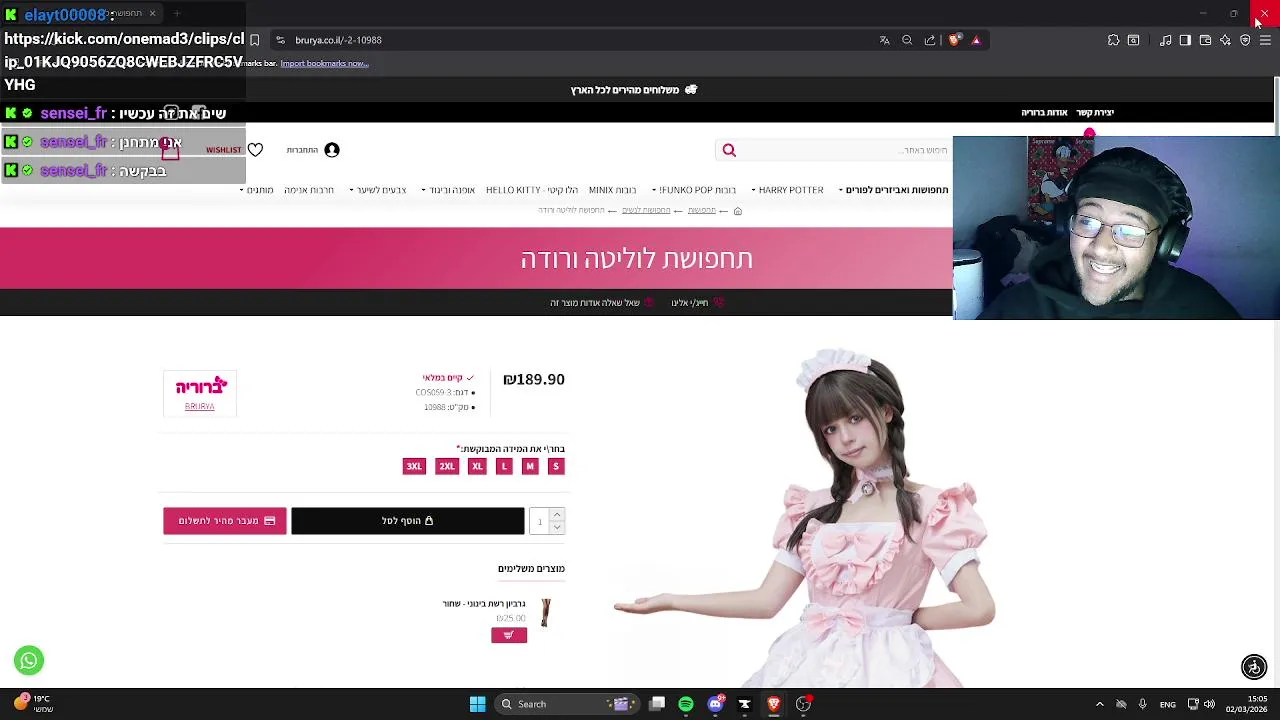Click the share page icon in address bar
Viewport: 1280px width, 720px height.
click(x=930, y=40)
